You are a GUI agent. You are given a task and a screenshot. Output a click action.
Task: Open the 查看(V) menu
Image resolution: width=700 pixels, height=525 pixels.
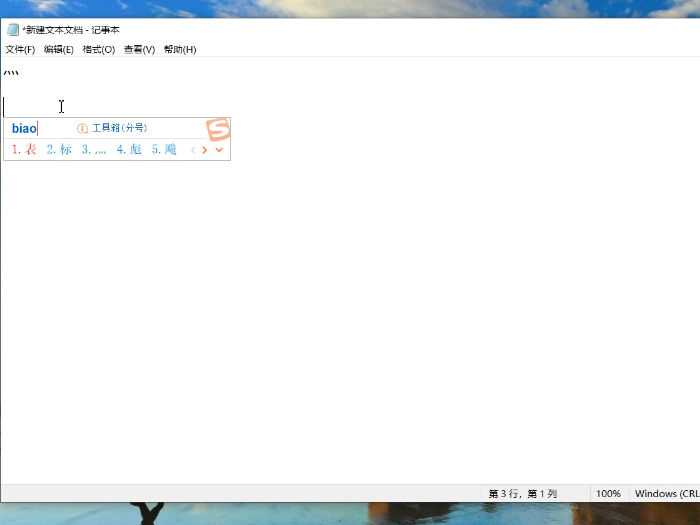[139, 49]
